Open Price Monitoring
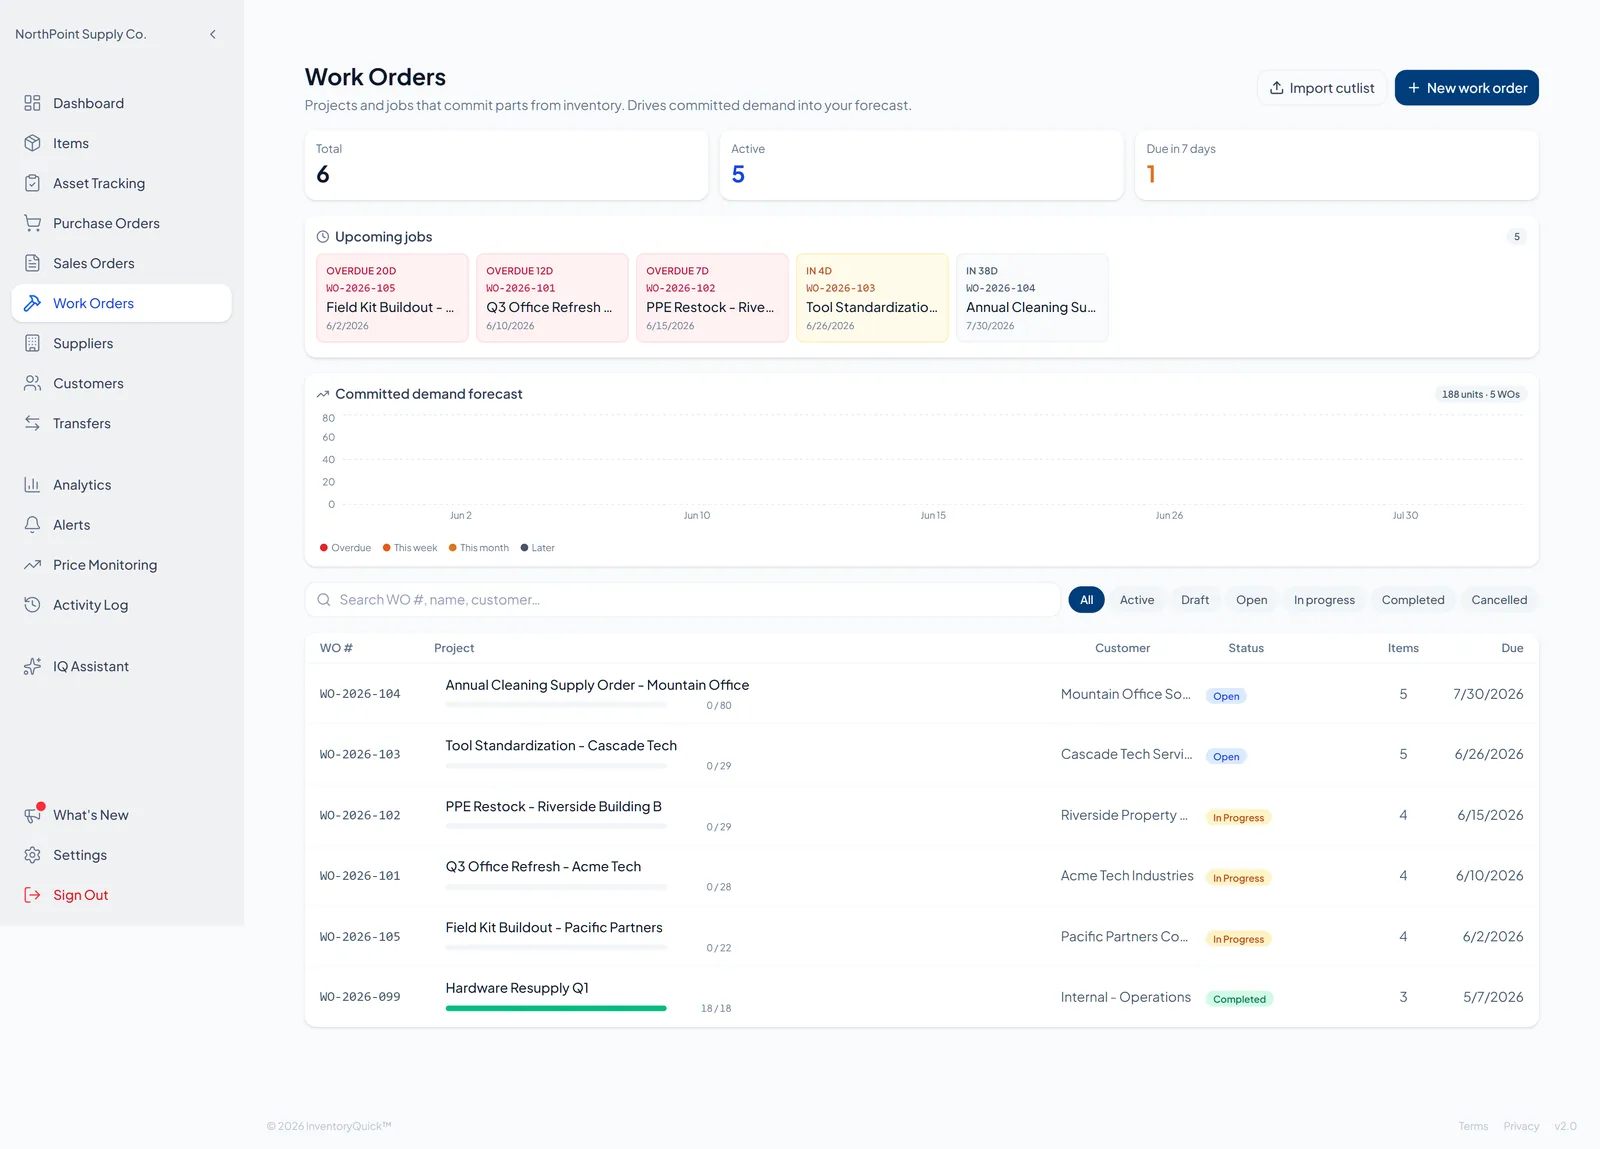Viewport: 1600px width, 1149px height. [121, 565]
